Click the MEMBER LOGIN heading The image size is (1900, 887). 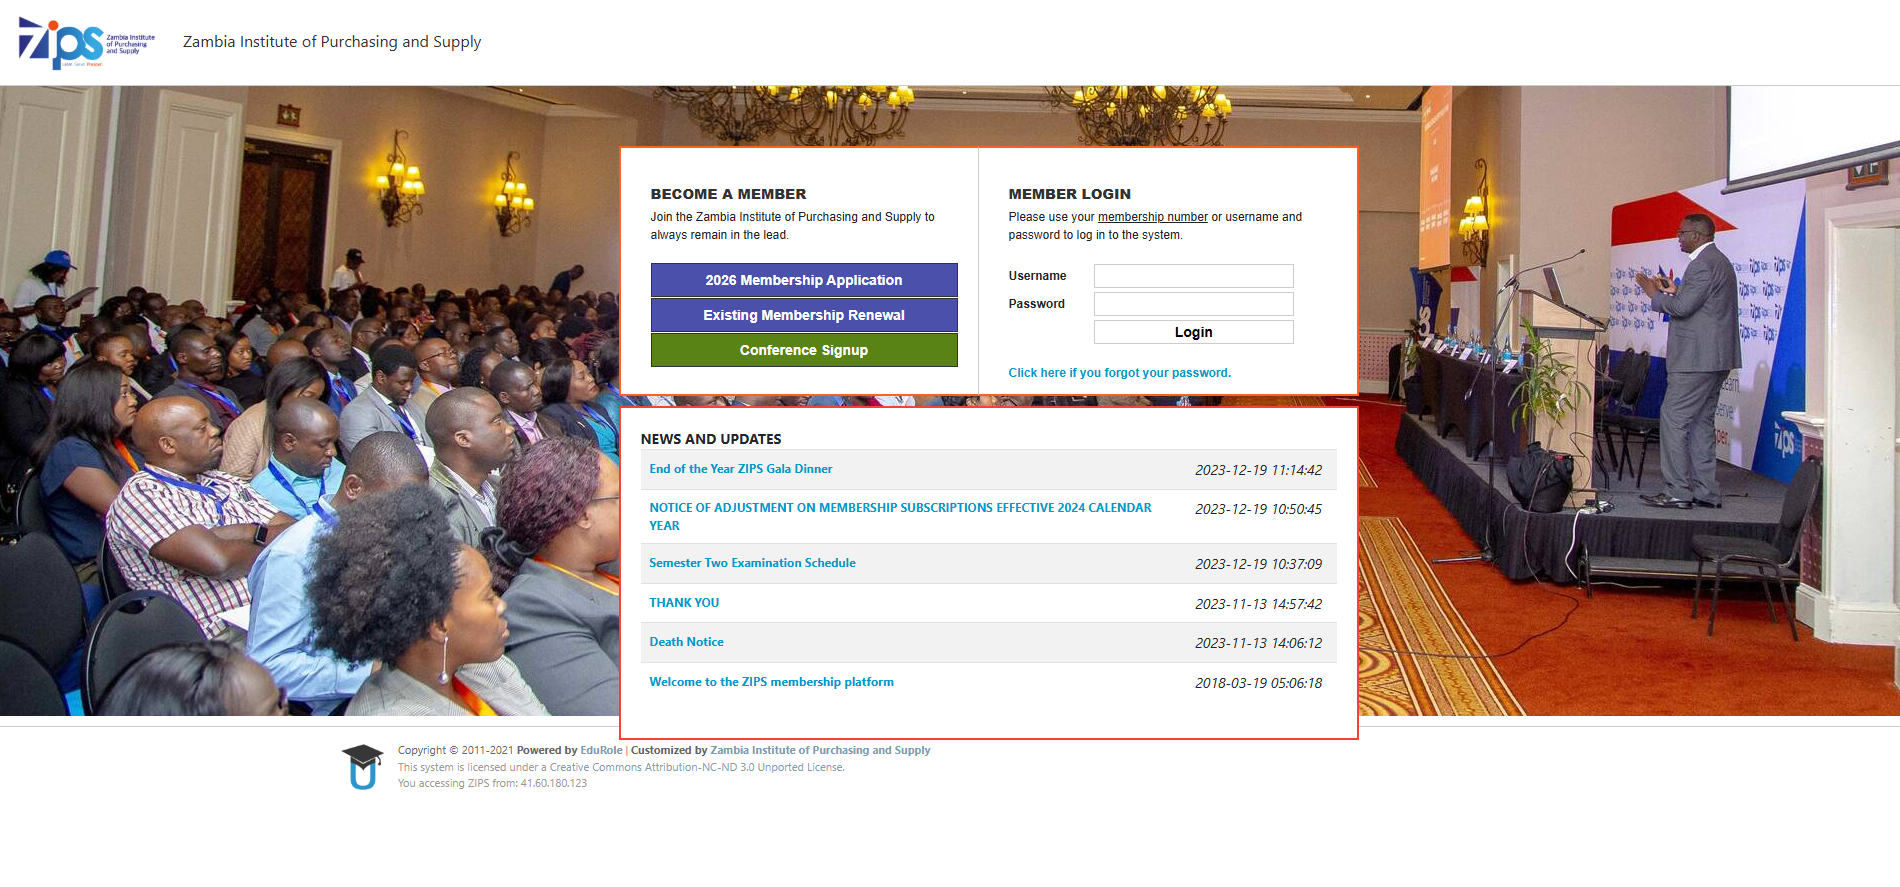(x=1069, y=194)
